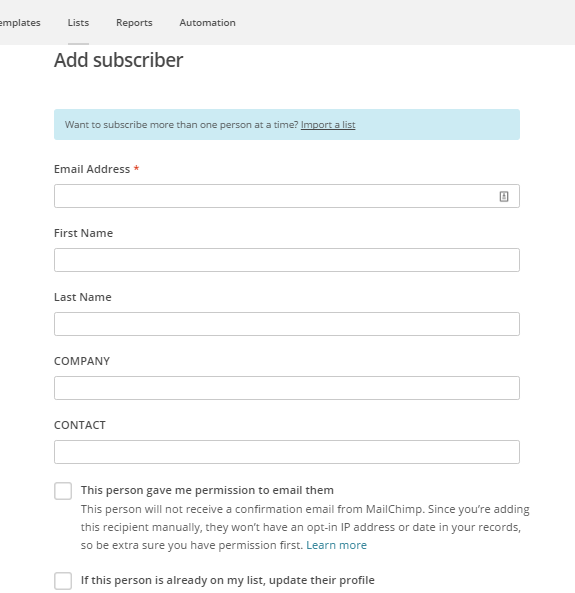Click the CONTACT label above its field
The image size is (575, 593).
click(80, 425)
